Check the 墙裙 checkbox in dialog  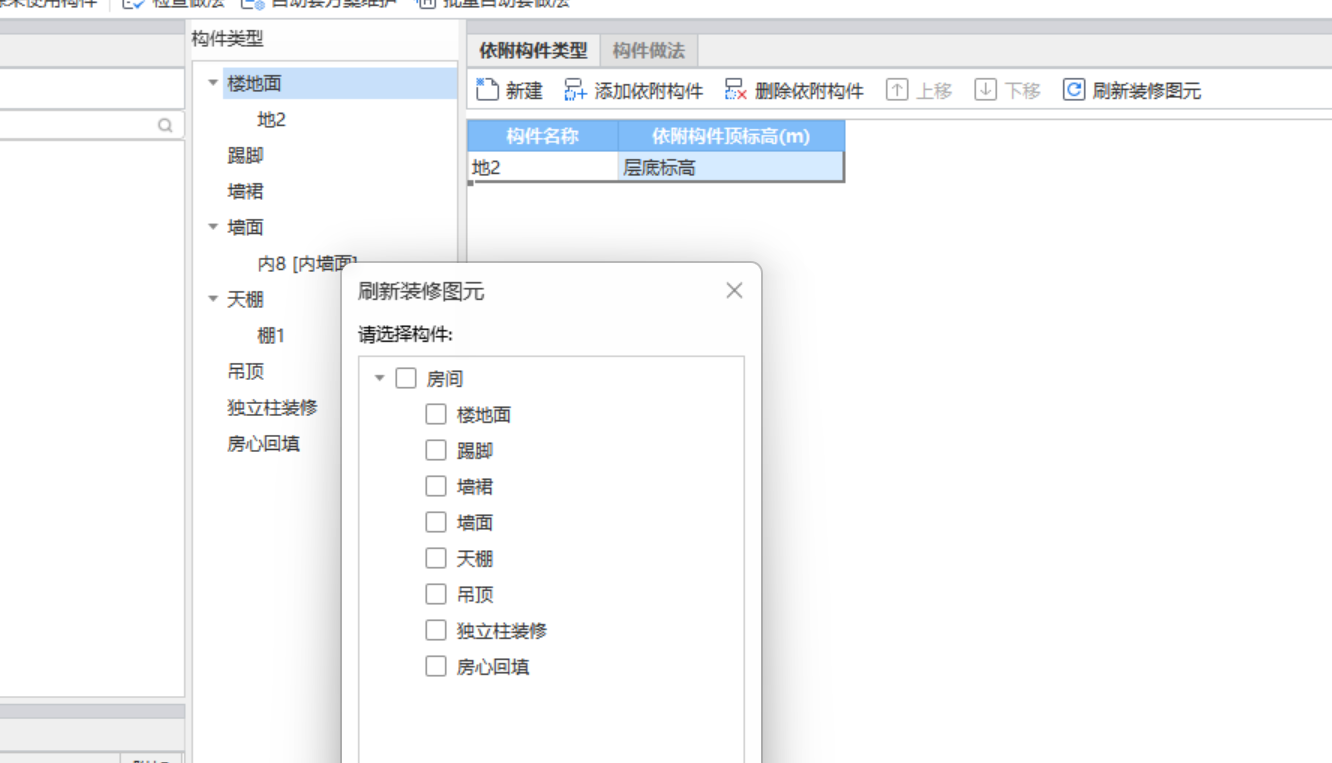point(436,486)
